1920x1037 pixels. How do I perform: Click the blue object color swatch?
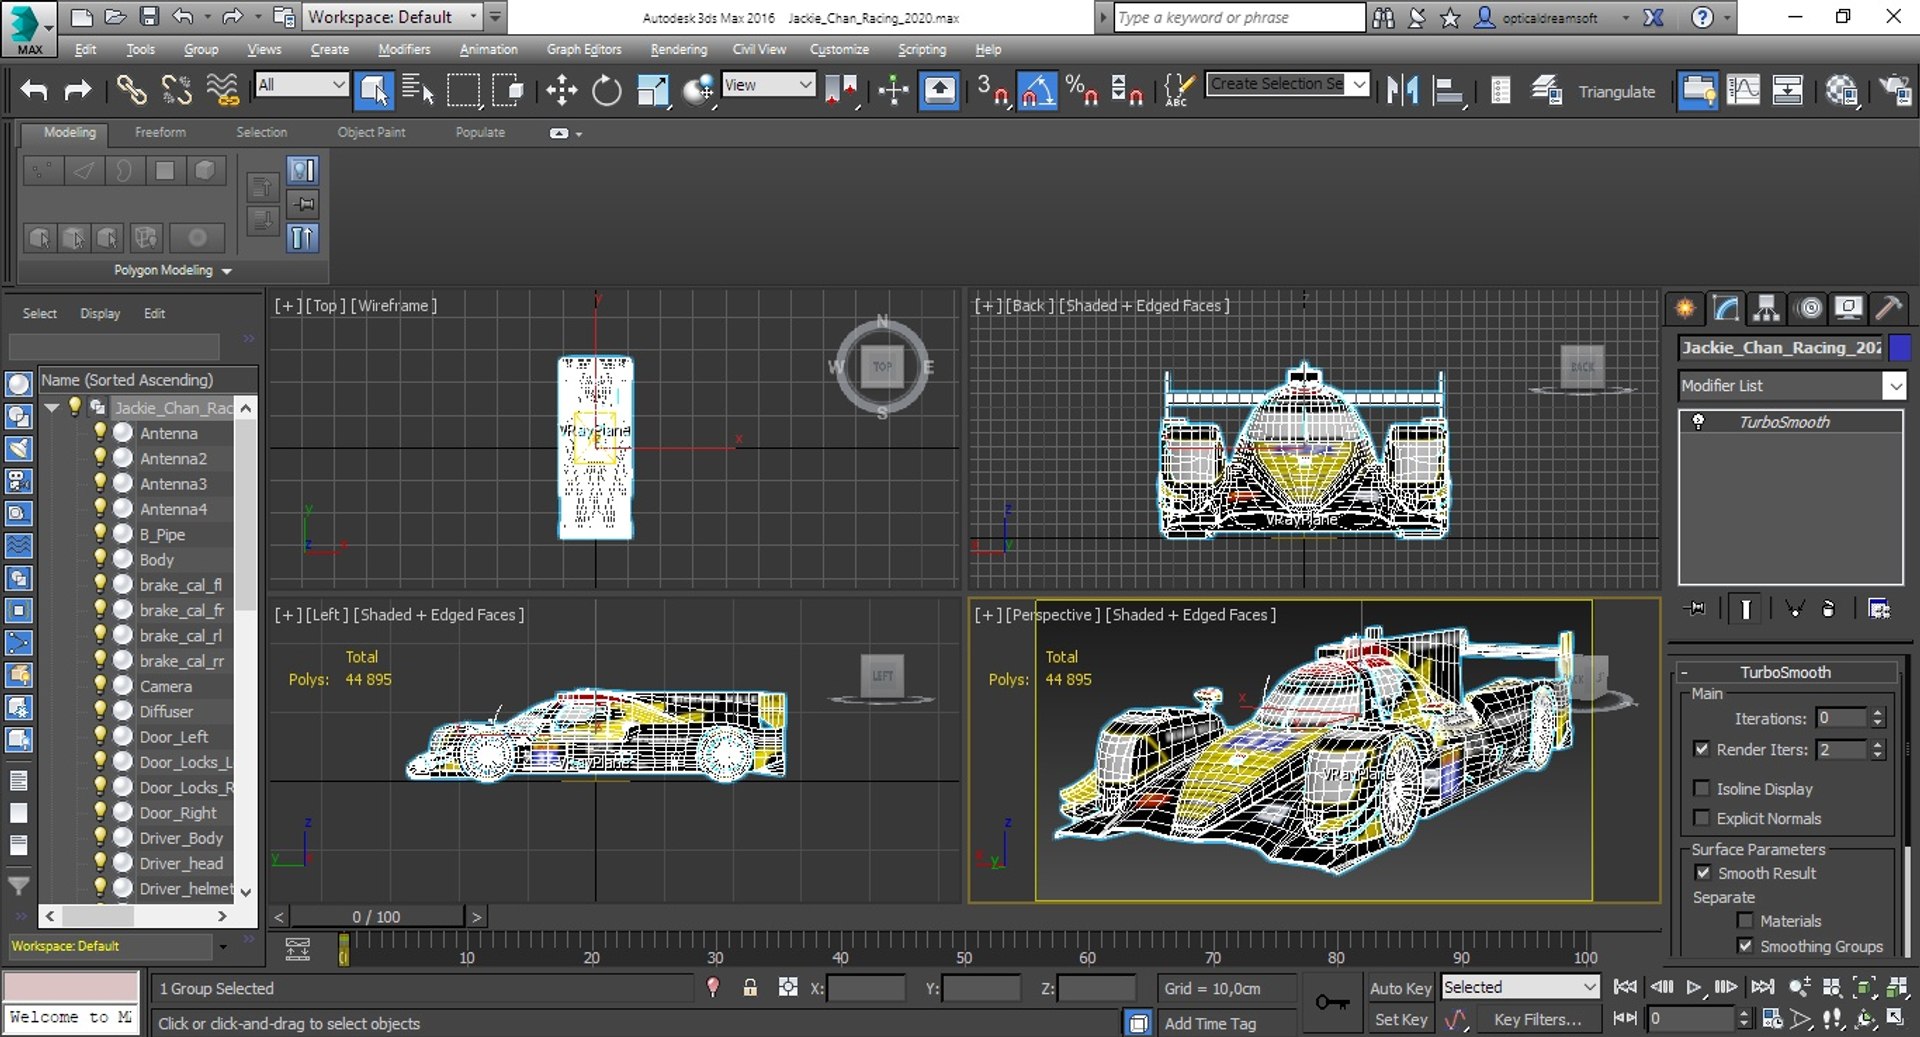coord(1900,347)
